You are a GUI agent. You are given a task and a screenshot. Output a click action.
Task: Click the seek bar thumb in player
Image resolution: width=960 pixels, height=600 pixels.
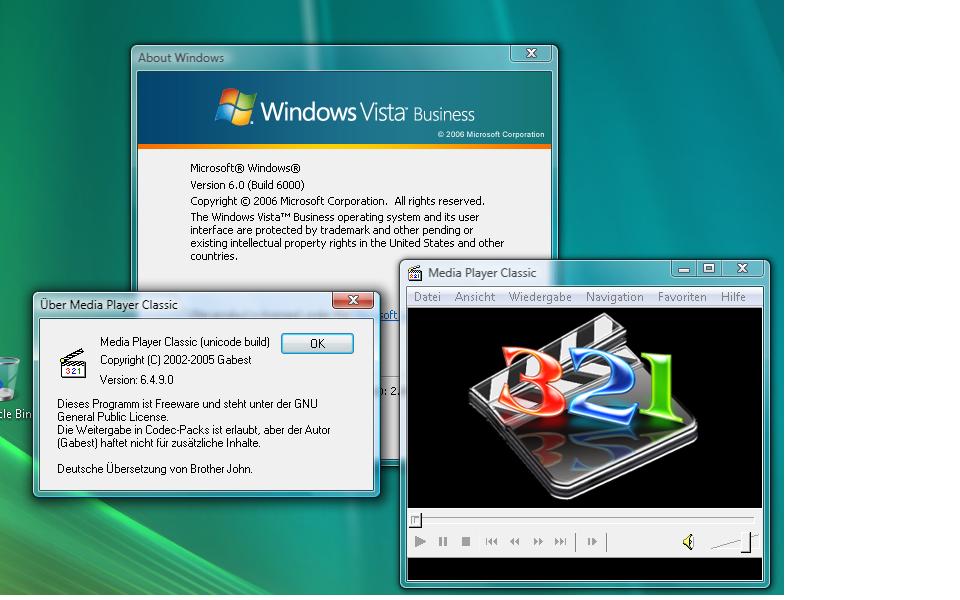point(416,520)
